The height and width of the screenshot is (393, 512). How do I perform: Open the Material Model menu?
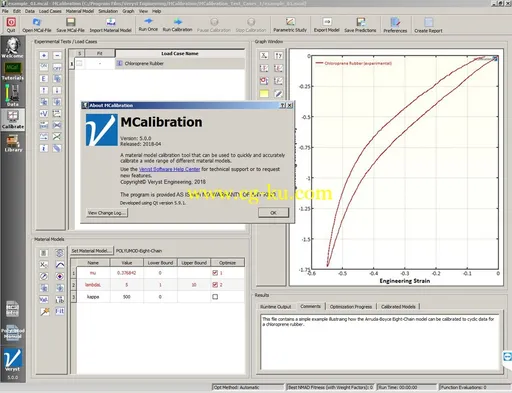pyautogui.click(x=80, y=11)
